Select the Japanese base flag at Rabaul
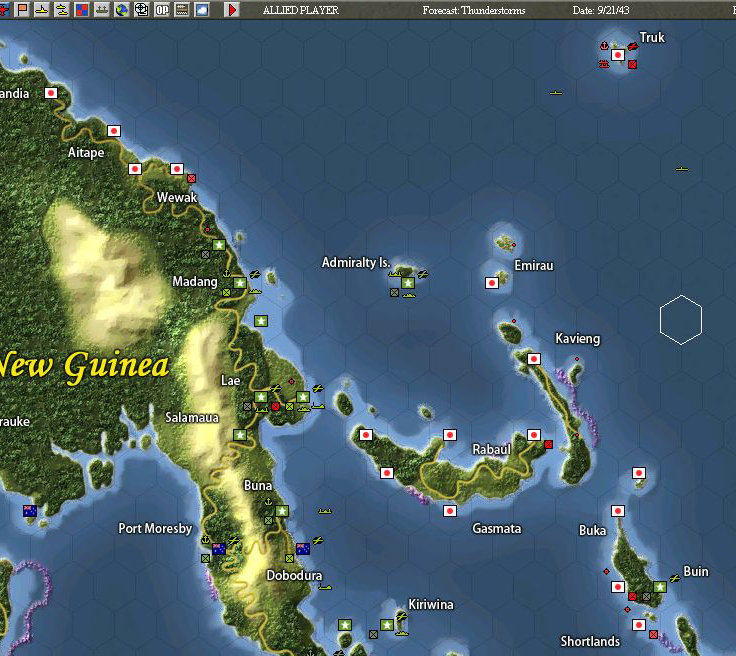Viewport: 736px width, 656px height. (x=534, y=435)
